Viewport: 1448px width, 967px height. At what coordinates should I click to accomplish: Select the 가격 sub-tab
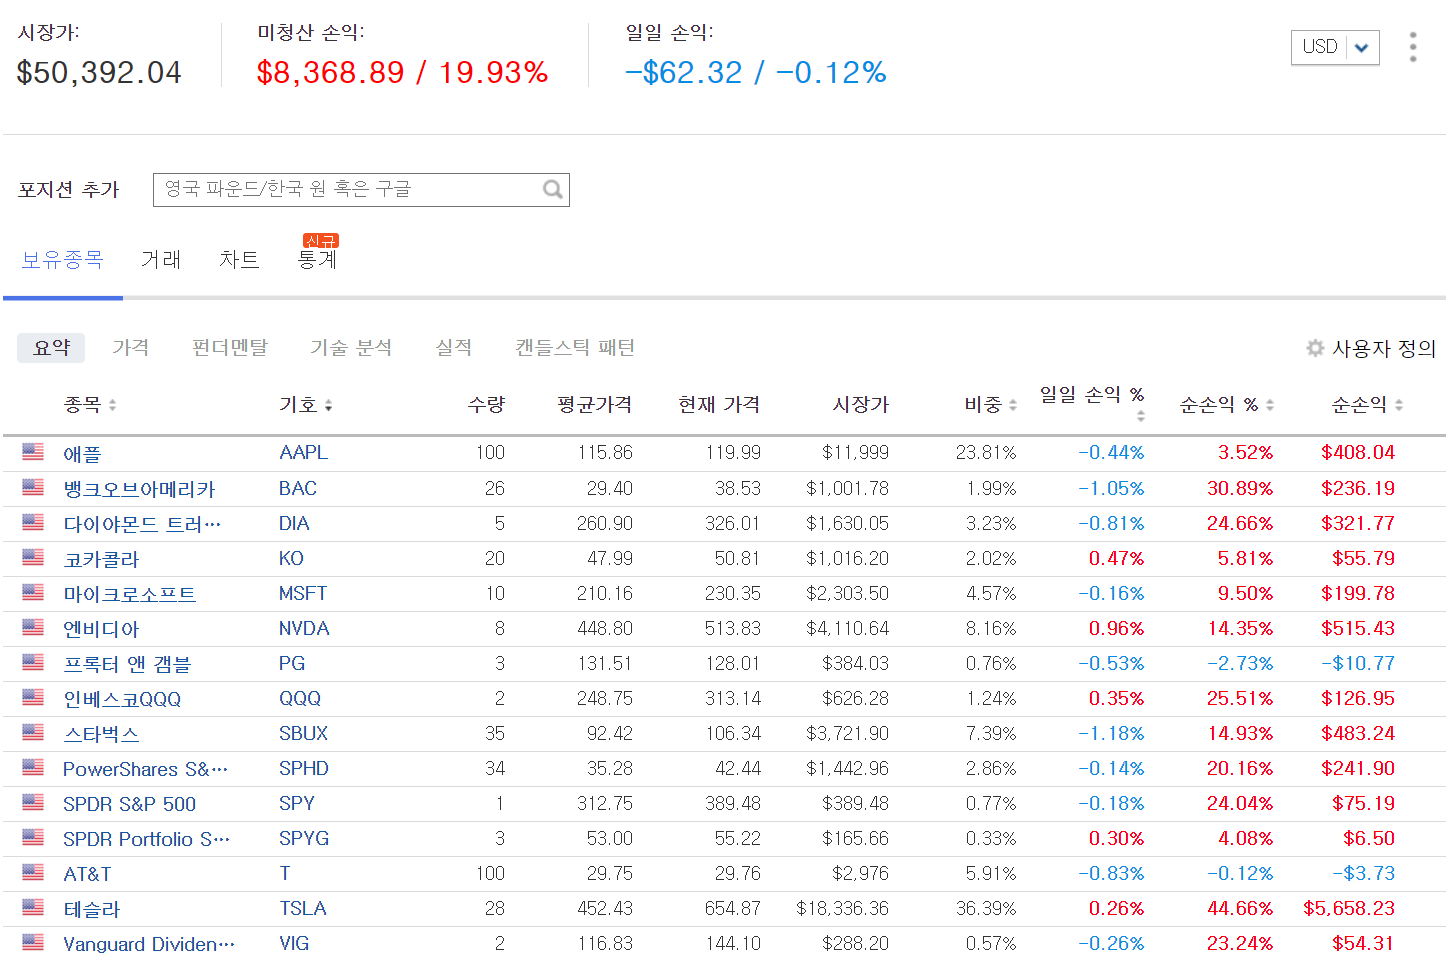tap(130, 348)
